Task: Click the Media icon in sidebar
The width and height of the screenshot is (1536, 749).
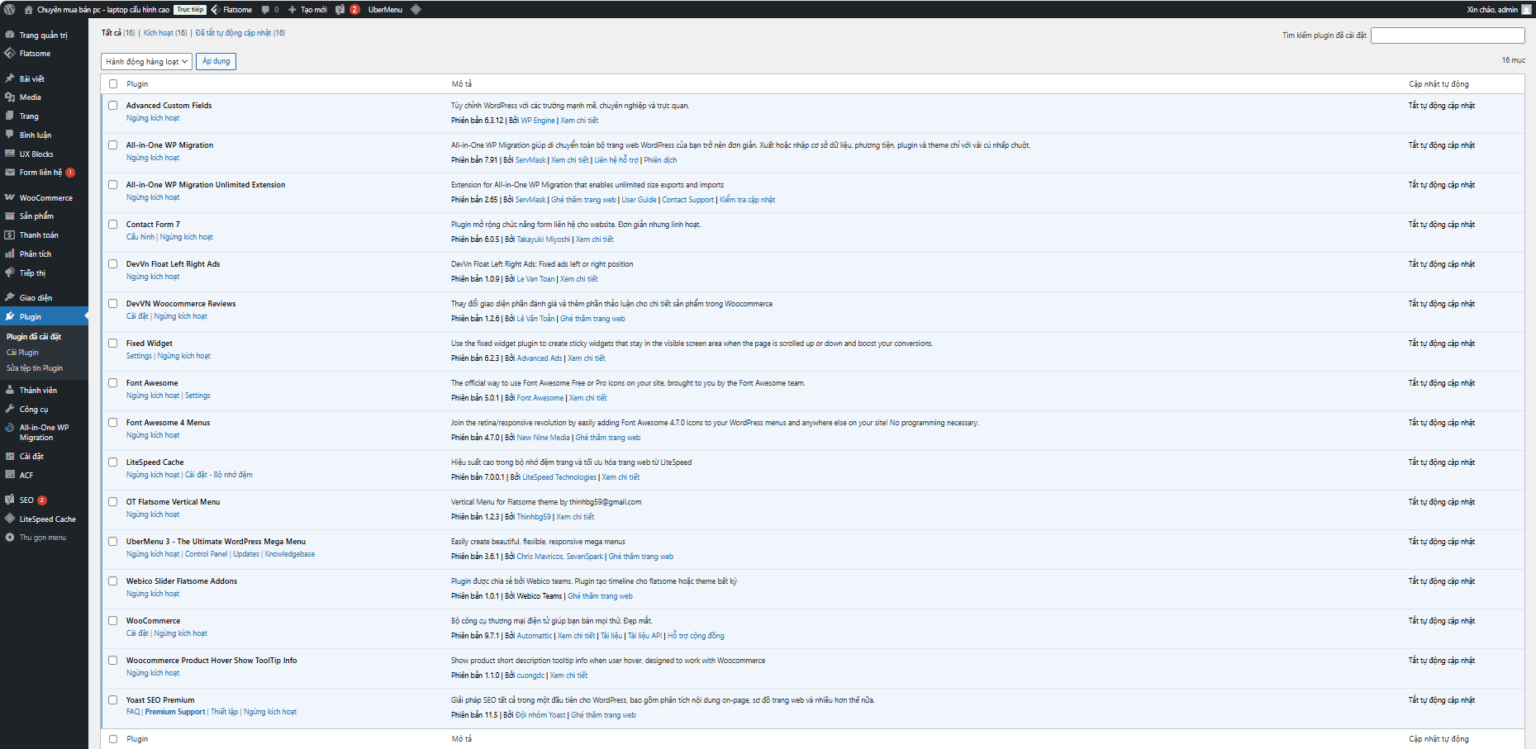Action: click(10, 97)
